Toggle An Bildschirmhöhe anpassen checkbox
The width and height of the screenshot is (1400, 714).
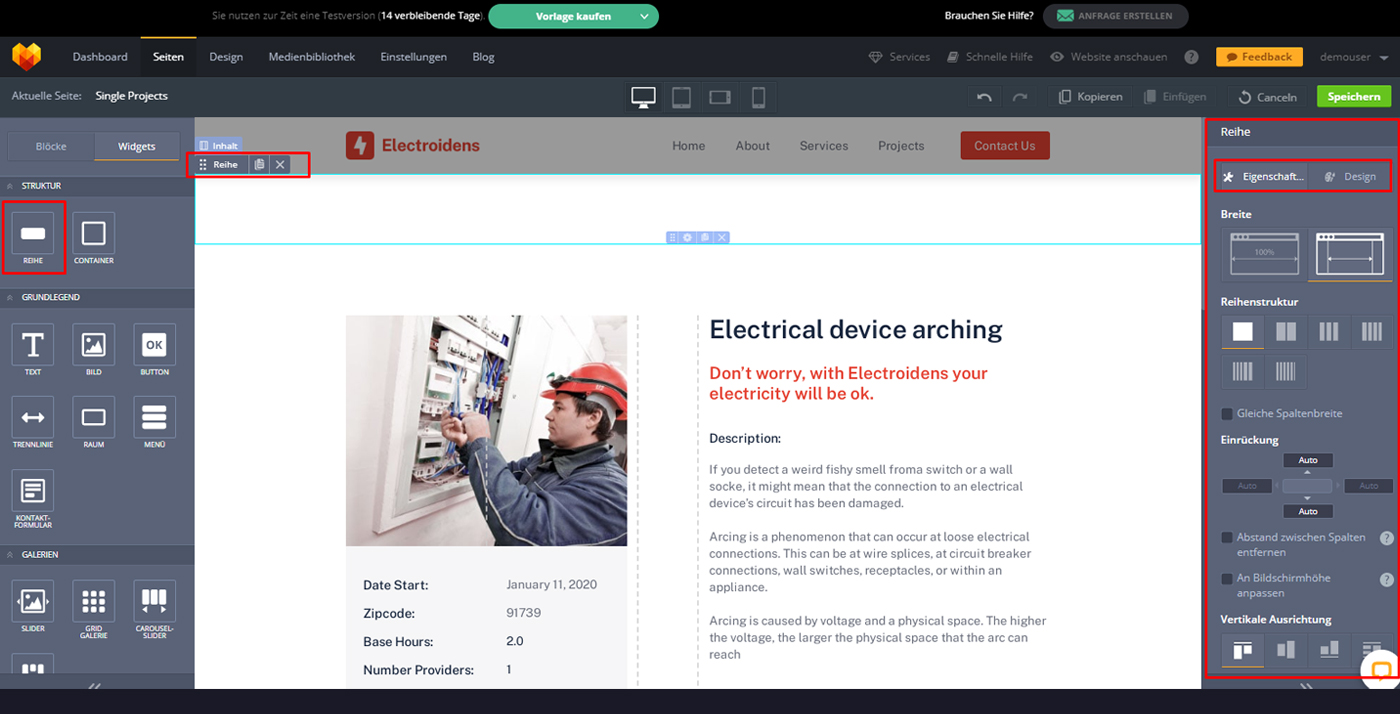point(1227,579)
